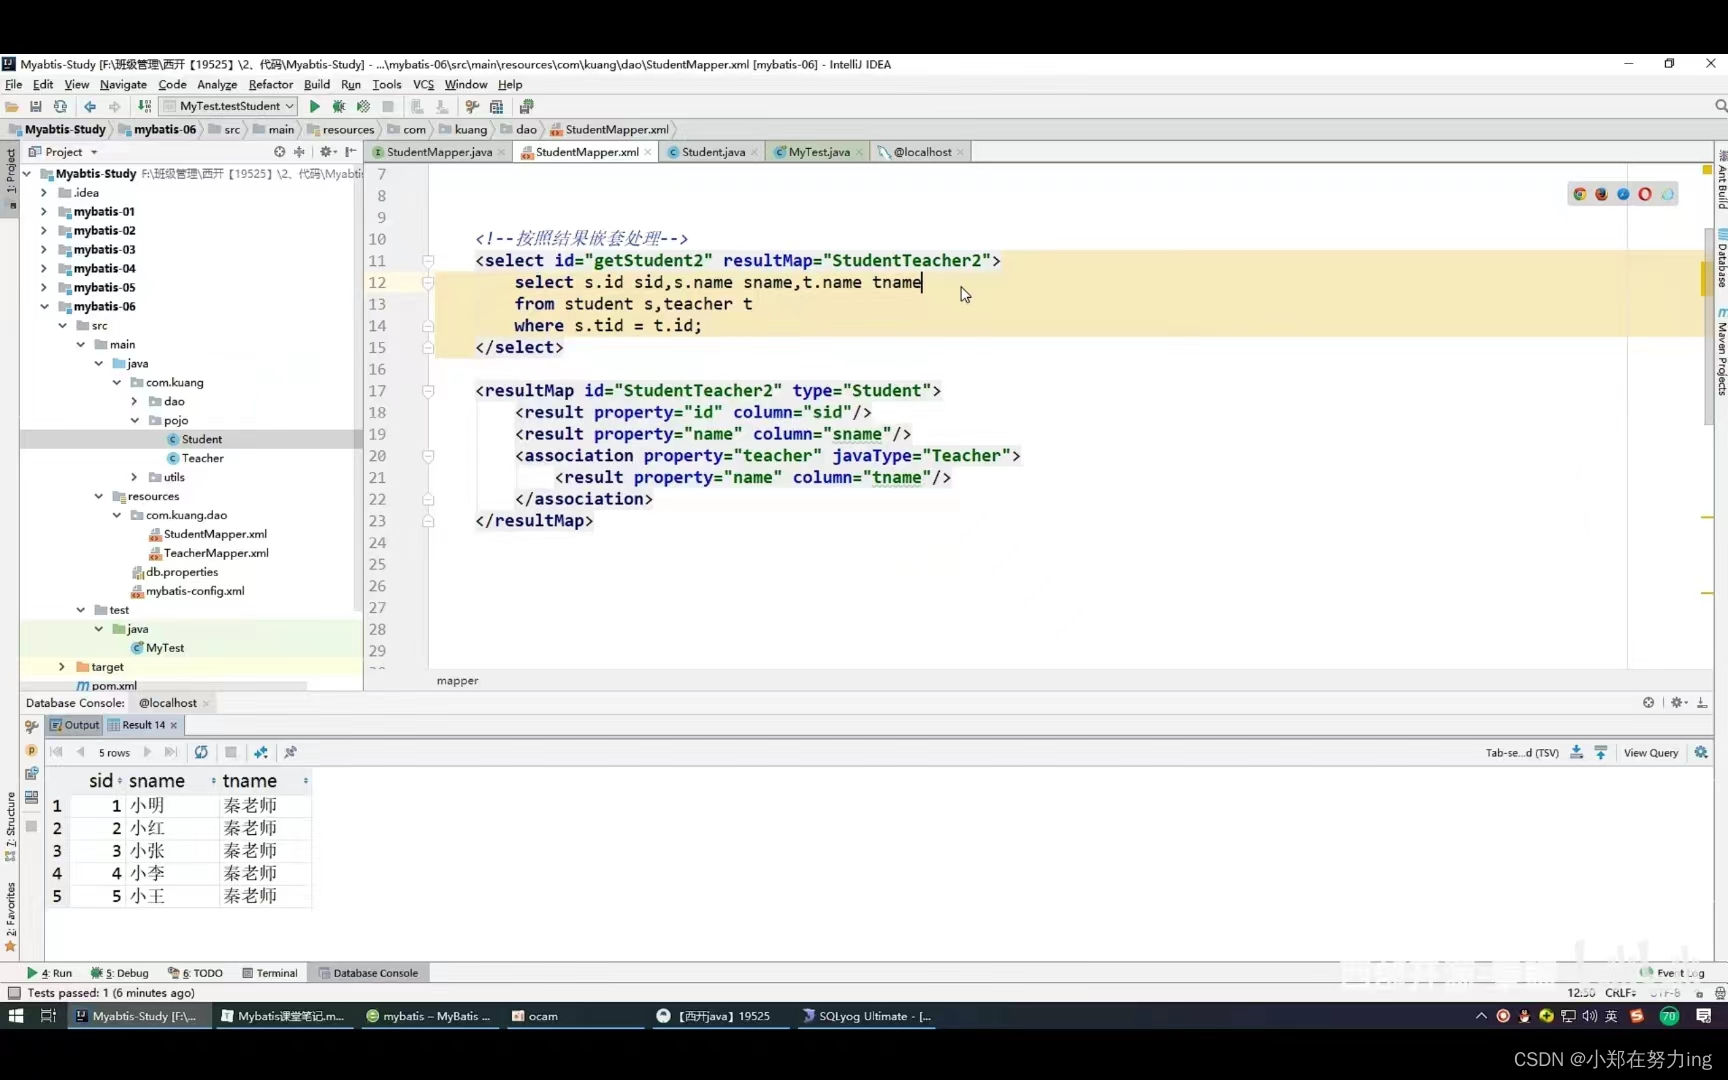Open the Tab-separated (TSV) format dropdown

1522,753
